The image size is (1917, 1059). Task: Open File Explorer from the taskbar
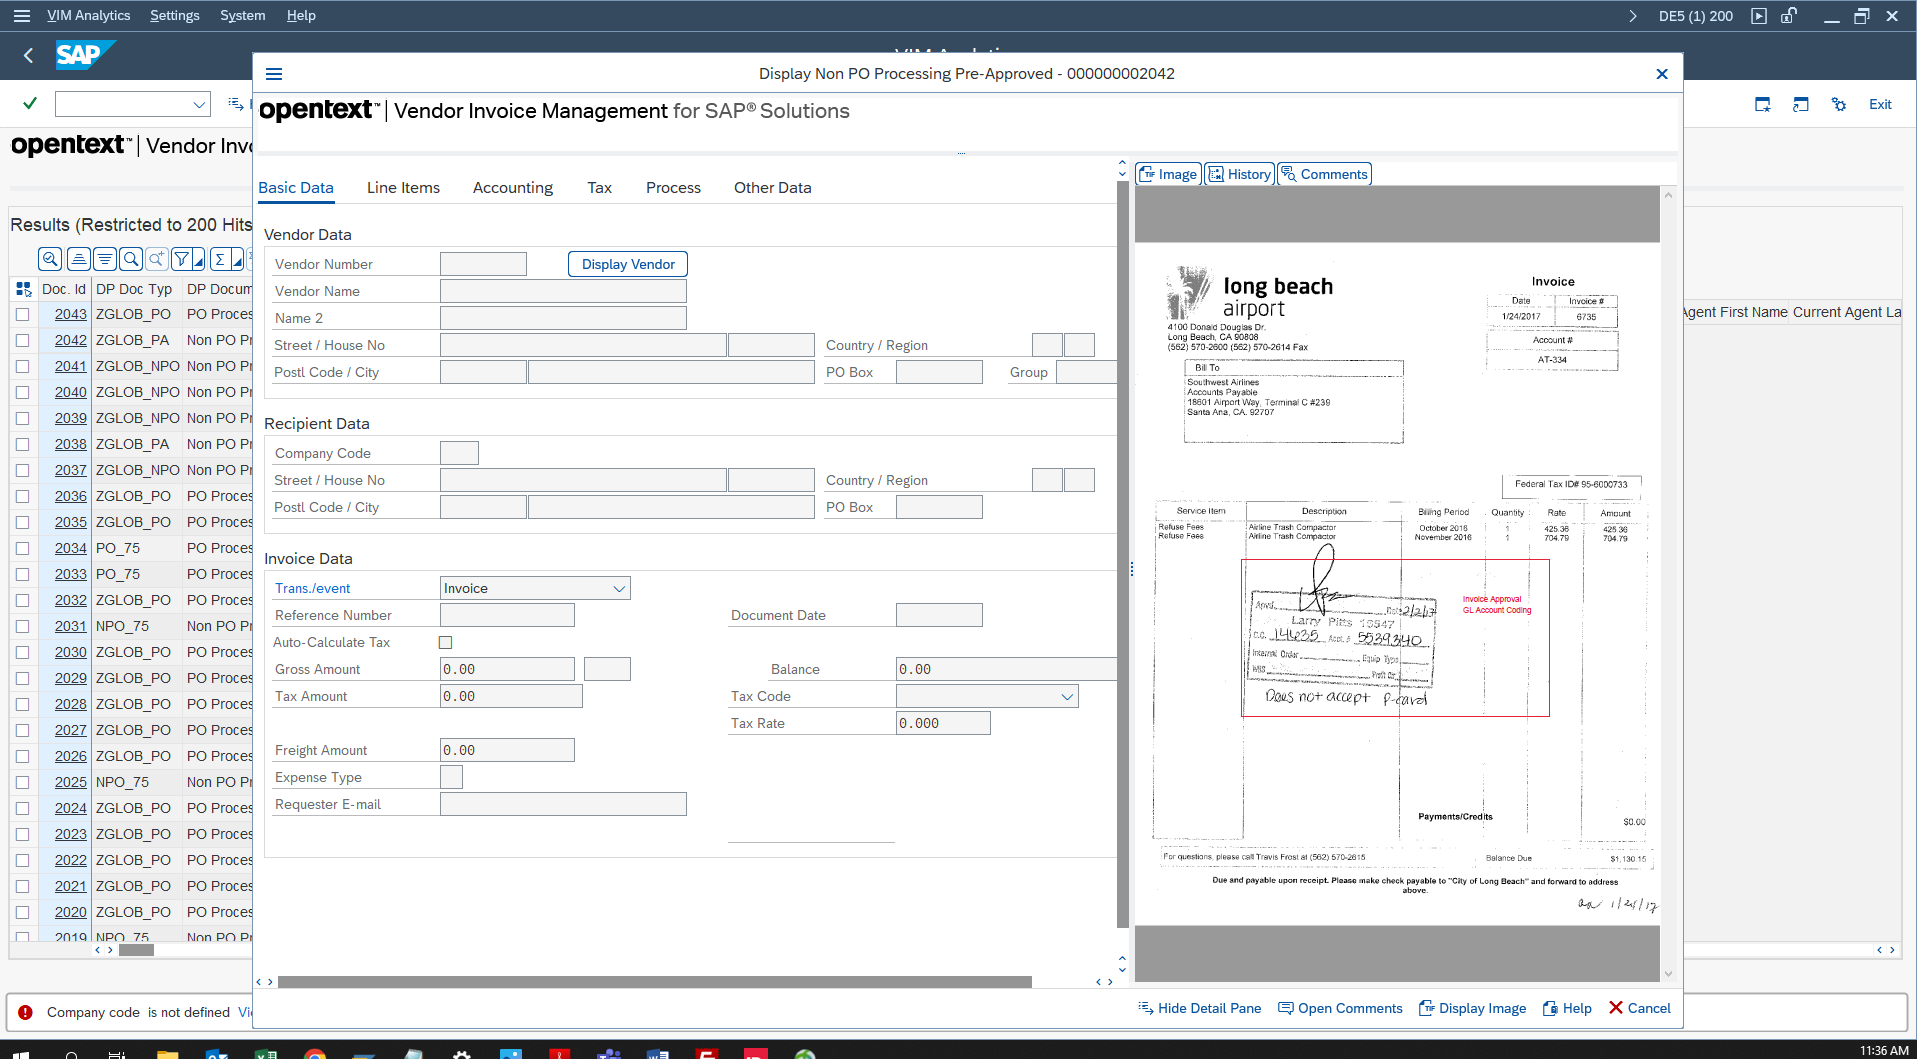click(x=168, y=1053)
